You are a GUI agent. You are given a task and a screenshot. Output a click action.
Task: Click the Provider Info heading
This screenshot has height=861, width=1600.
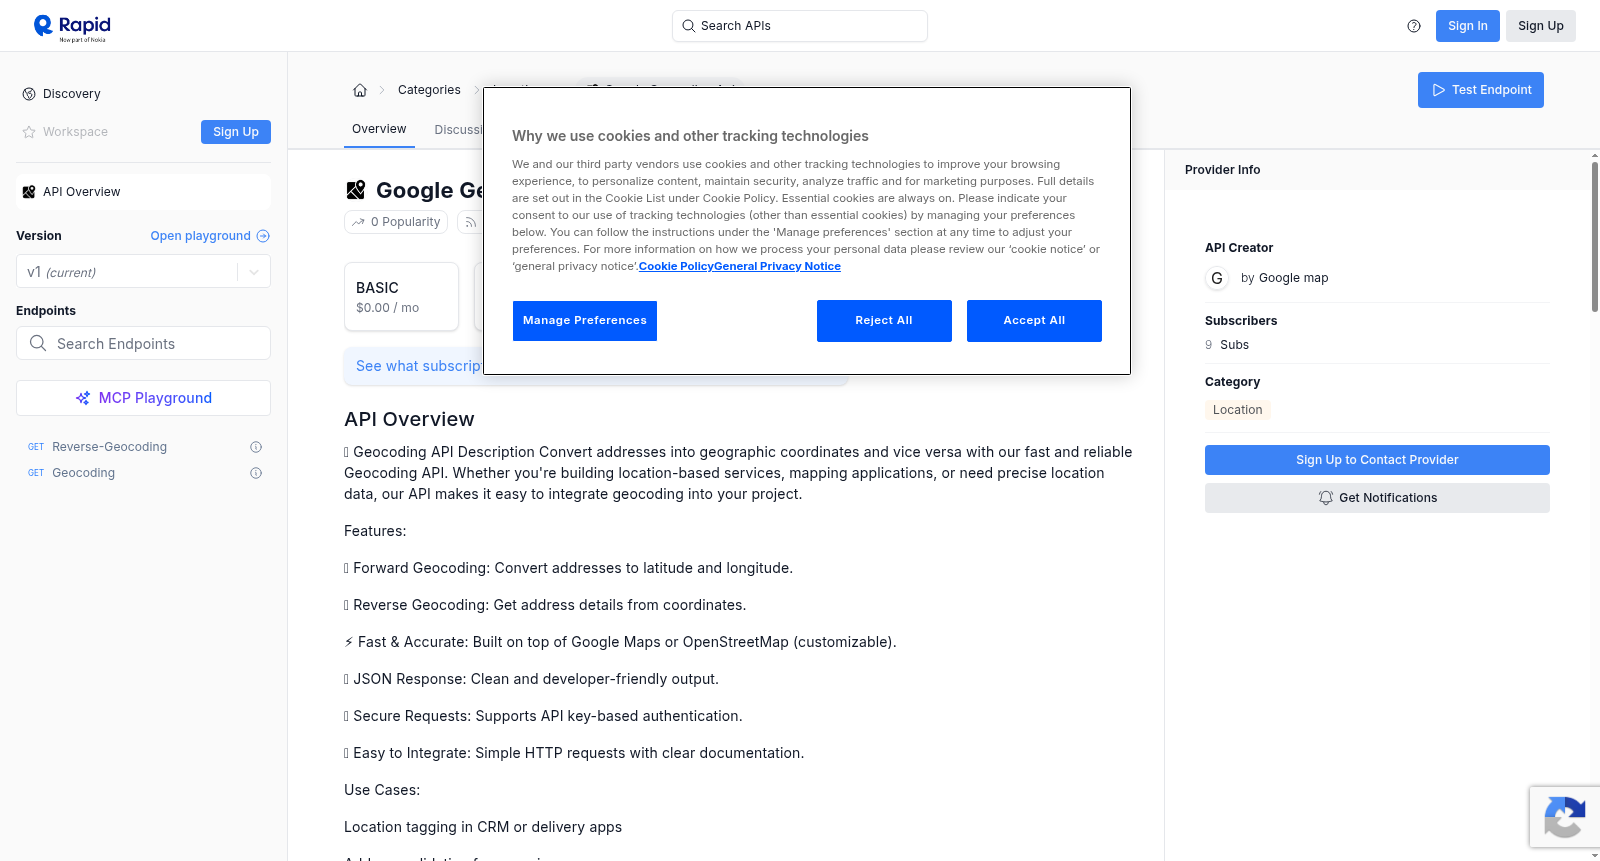(1222, 170)
